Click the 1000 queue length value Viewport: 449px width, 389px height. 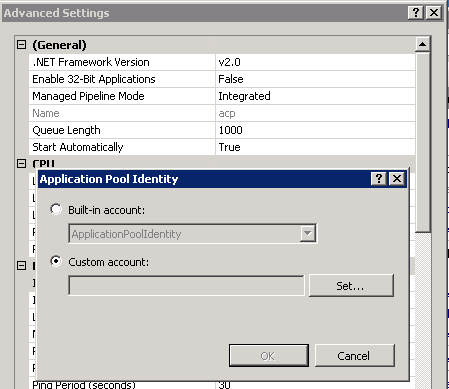(315, 130)
